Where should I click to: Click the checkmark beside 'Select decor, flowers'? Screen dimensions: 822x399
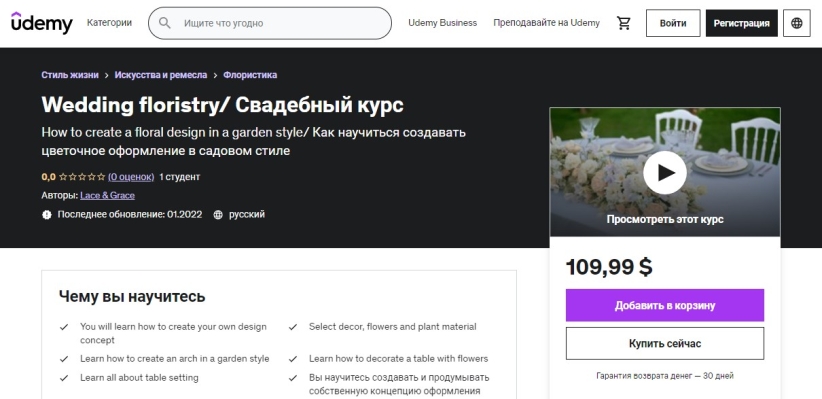pyautogui.click(x=293, y=327)
